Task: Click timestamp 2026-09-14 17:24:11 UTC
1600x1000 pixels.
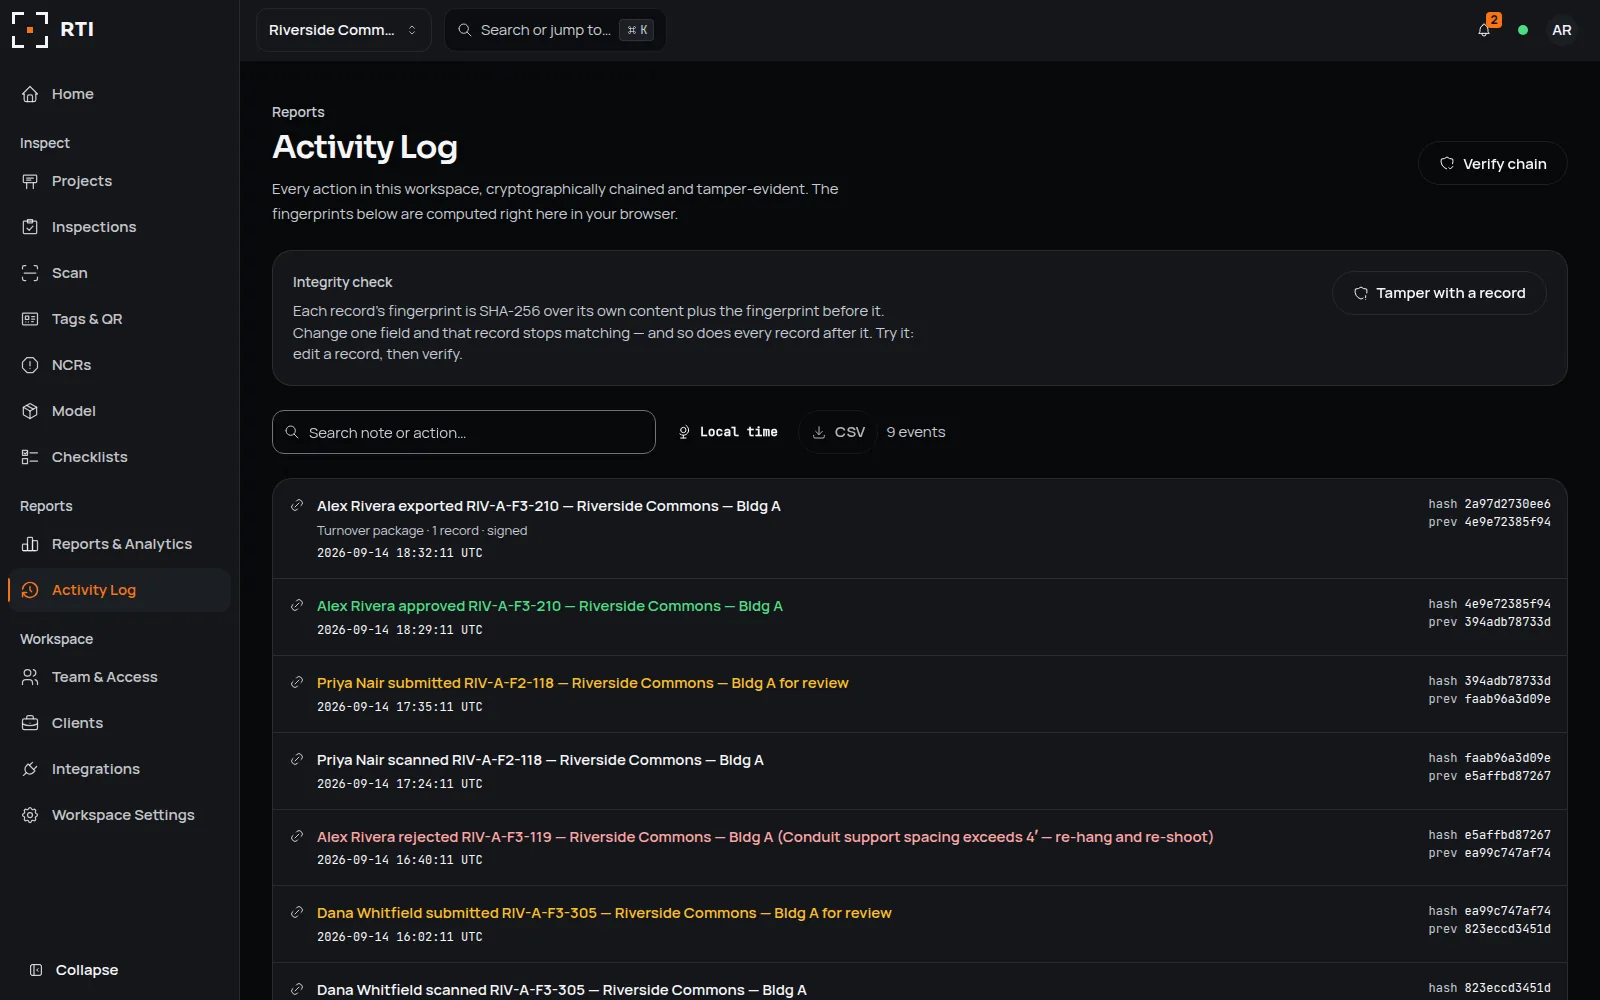Action: 400,784
